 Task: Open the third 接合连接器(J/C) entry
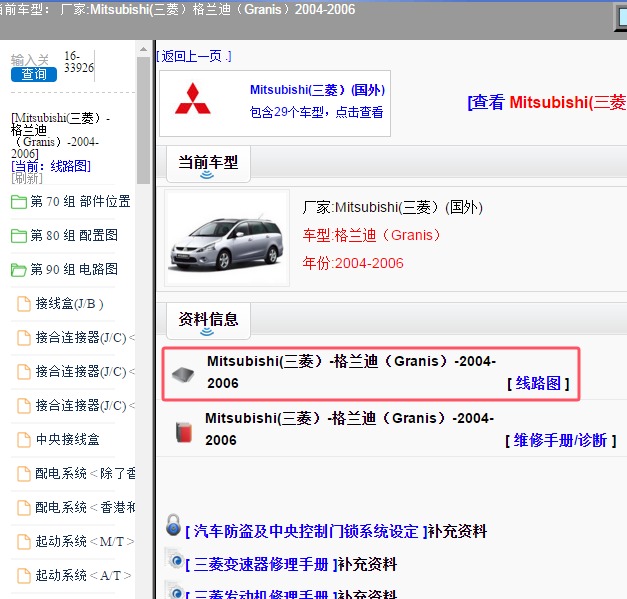[x=85, y=406]
